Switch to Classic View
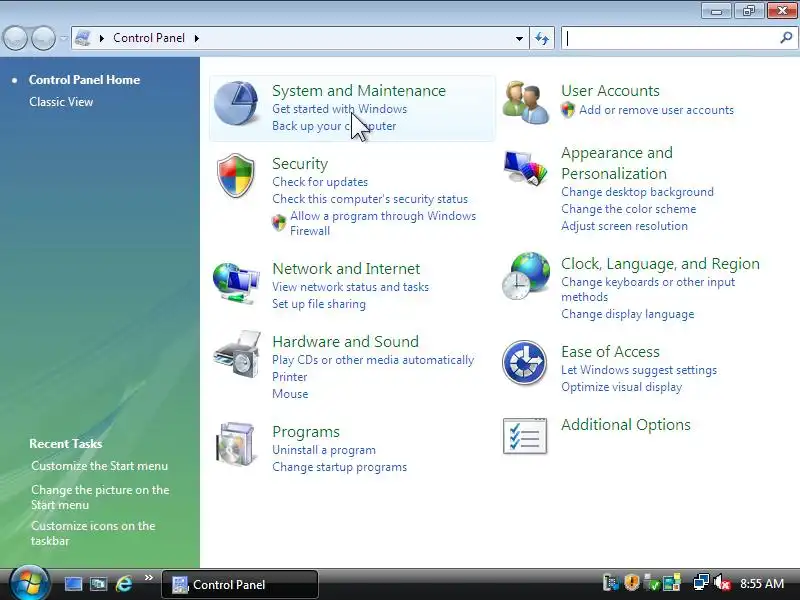Viewport: 800px width, 600px height. click(x=61, y=102)
